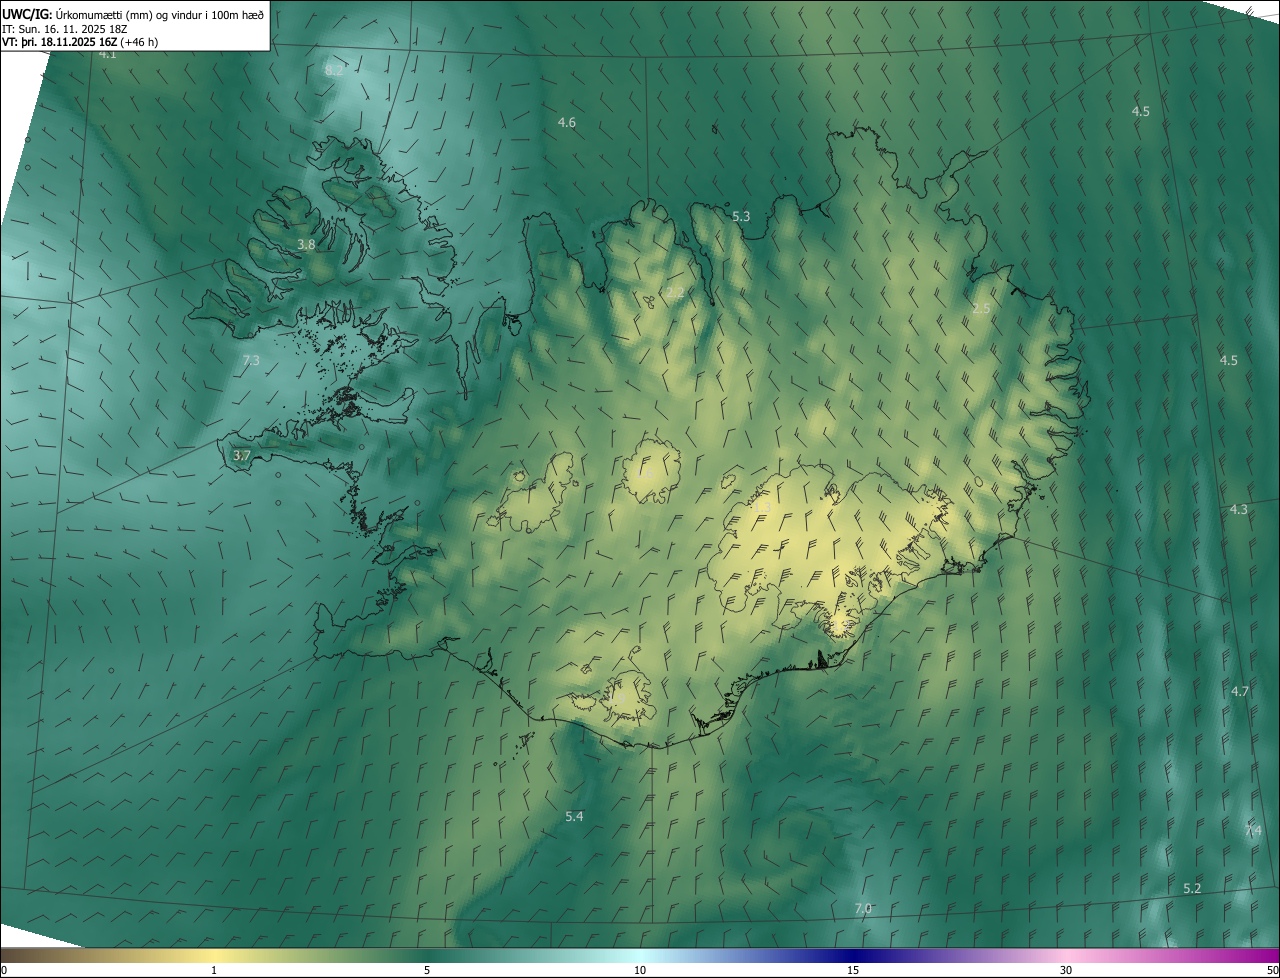The height and width of the screenshot is (978, 1280).
Task: Click the 2.5 value label in east Iceland
Action: click(x=981, y=309)
